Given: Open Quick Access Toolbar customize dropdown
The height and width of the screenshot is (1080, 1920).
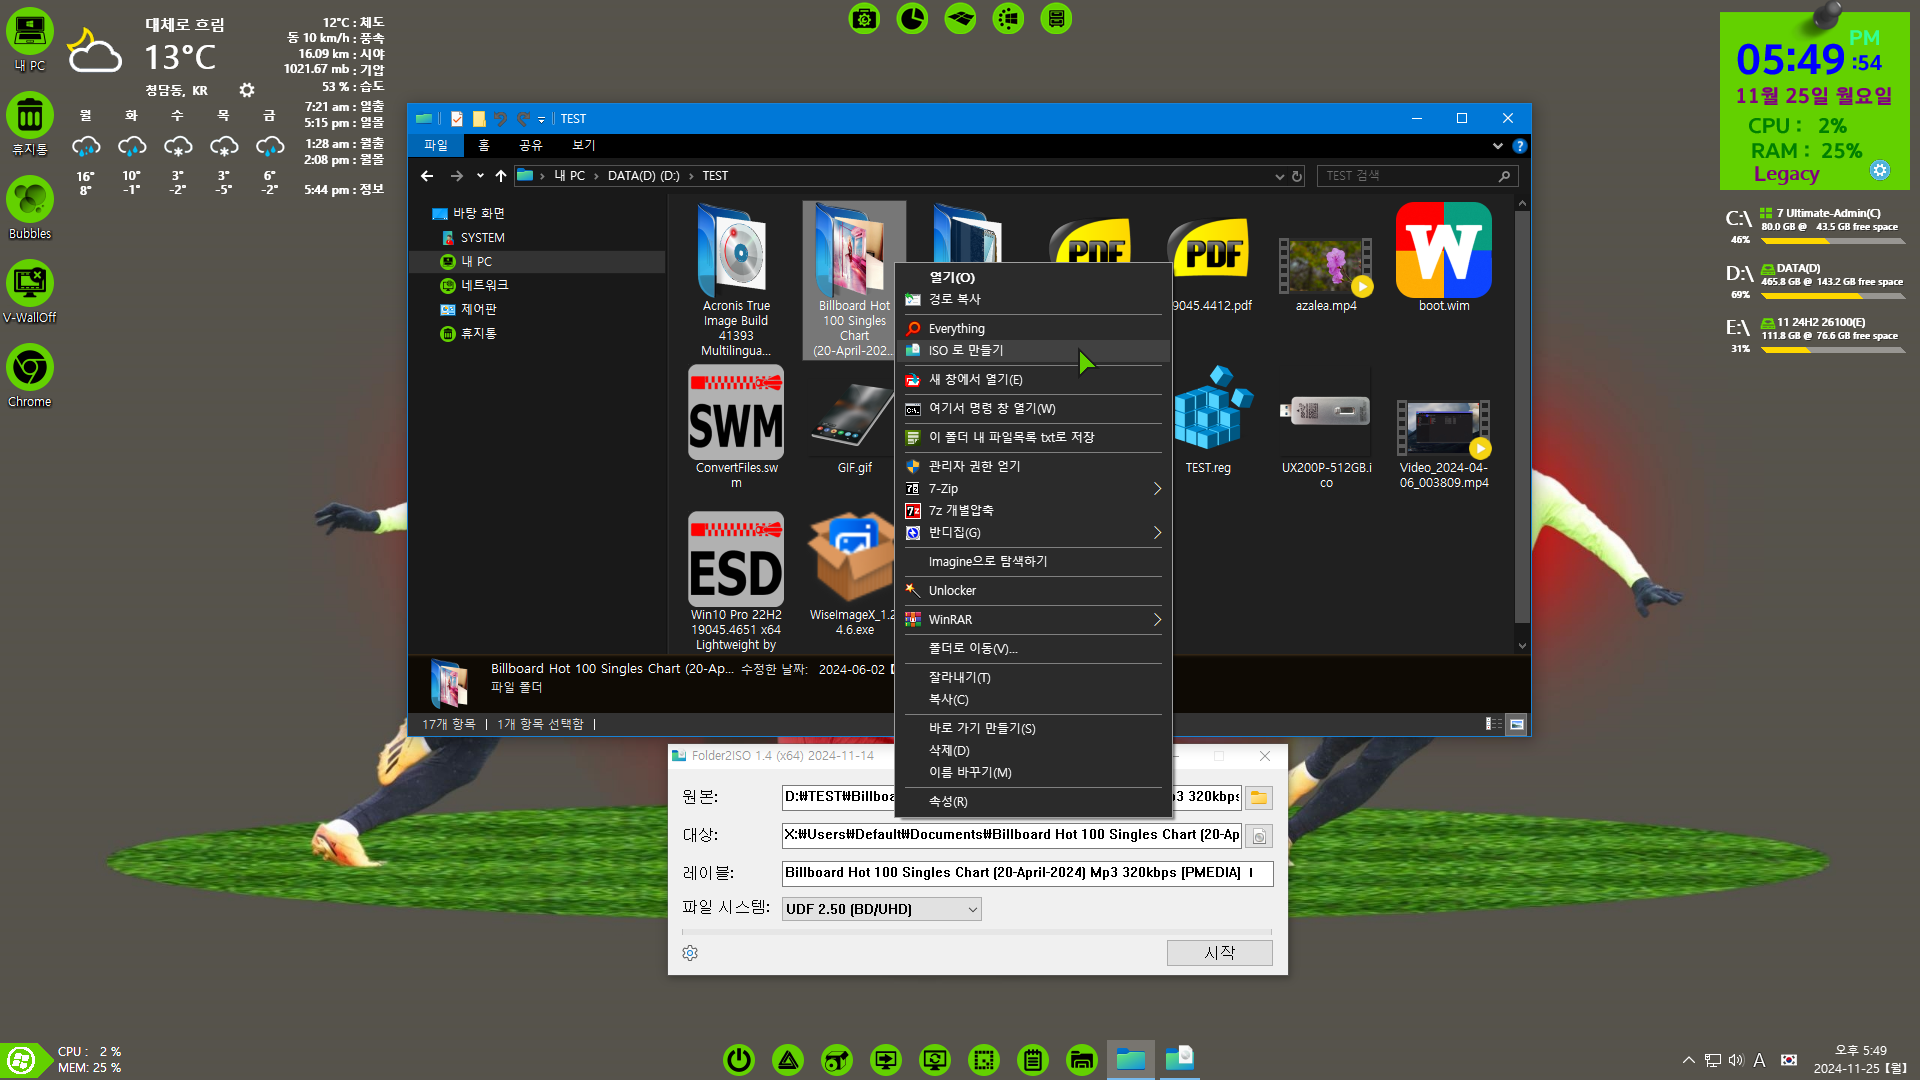Looking at the screenshot, I should (x=541, y=119).
